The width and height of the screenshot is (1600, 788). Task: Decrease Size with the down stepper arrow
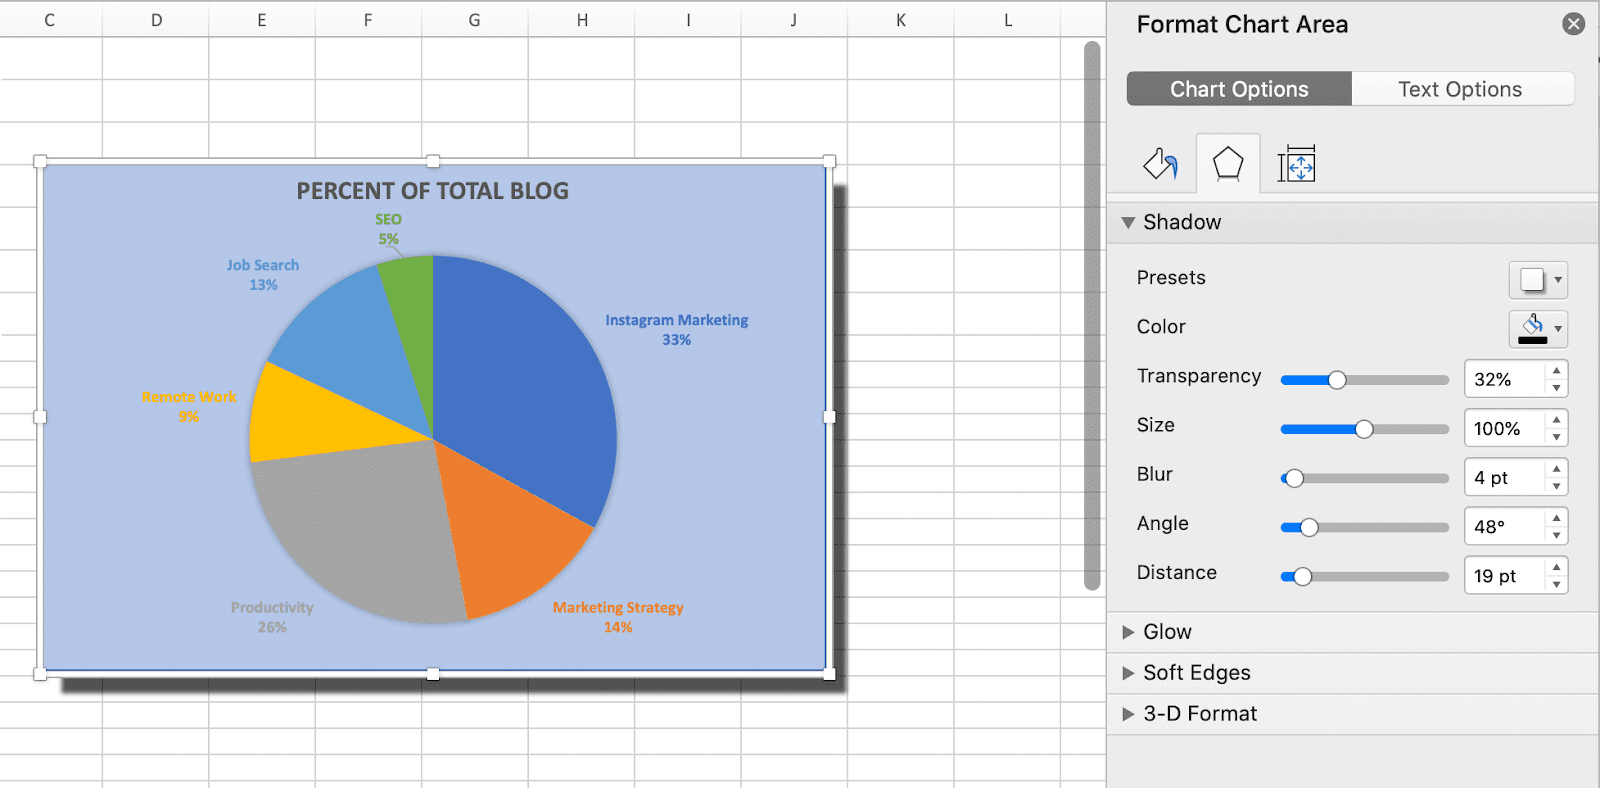coord(1557,437)
